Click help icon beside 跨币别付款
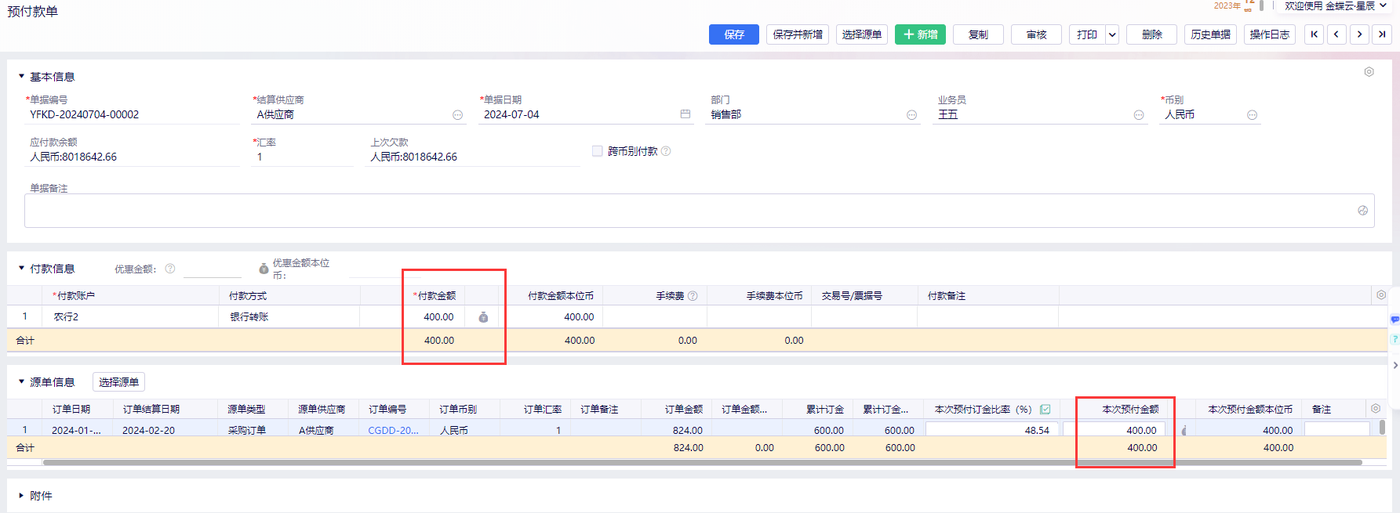Viewport: 1400px width, 513px height. tap(665, 152)
